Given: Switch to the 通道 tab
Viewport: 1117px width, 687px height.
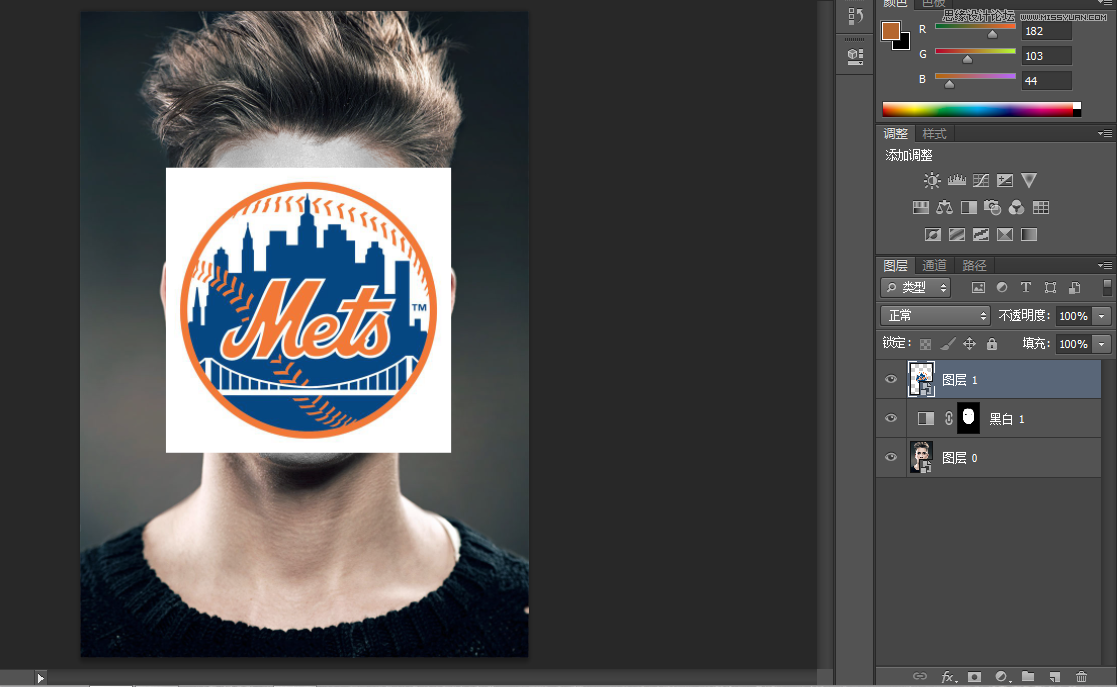Looking at the screenshot, I should pos(934,265).
